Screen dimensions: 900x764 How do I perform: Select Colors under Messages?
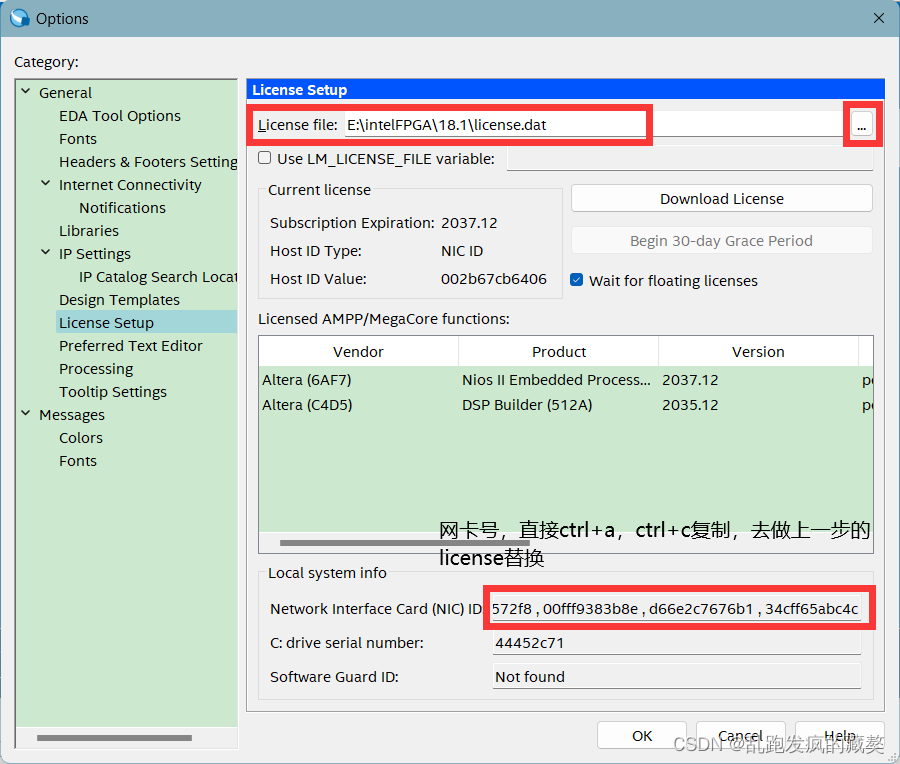(x=80, y=437)
